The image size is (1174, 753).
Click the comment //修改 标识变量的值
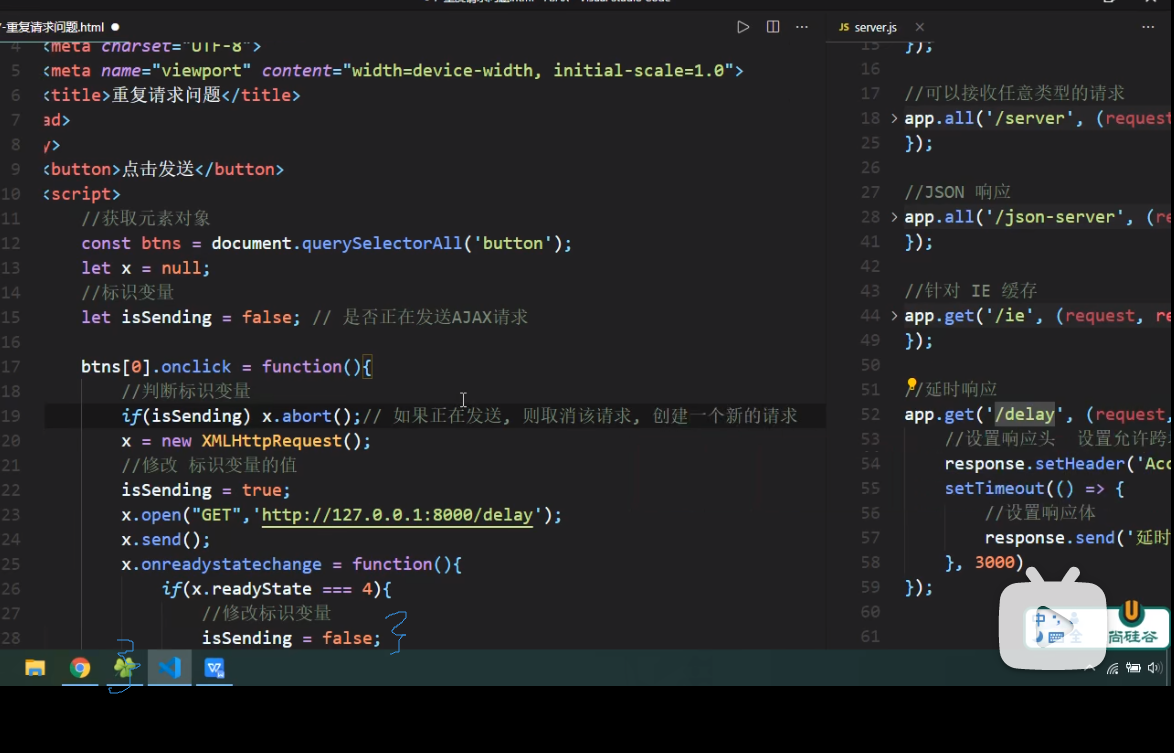209,466
